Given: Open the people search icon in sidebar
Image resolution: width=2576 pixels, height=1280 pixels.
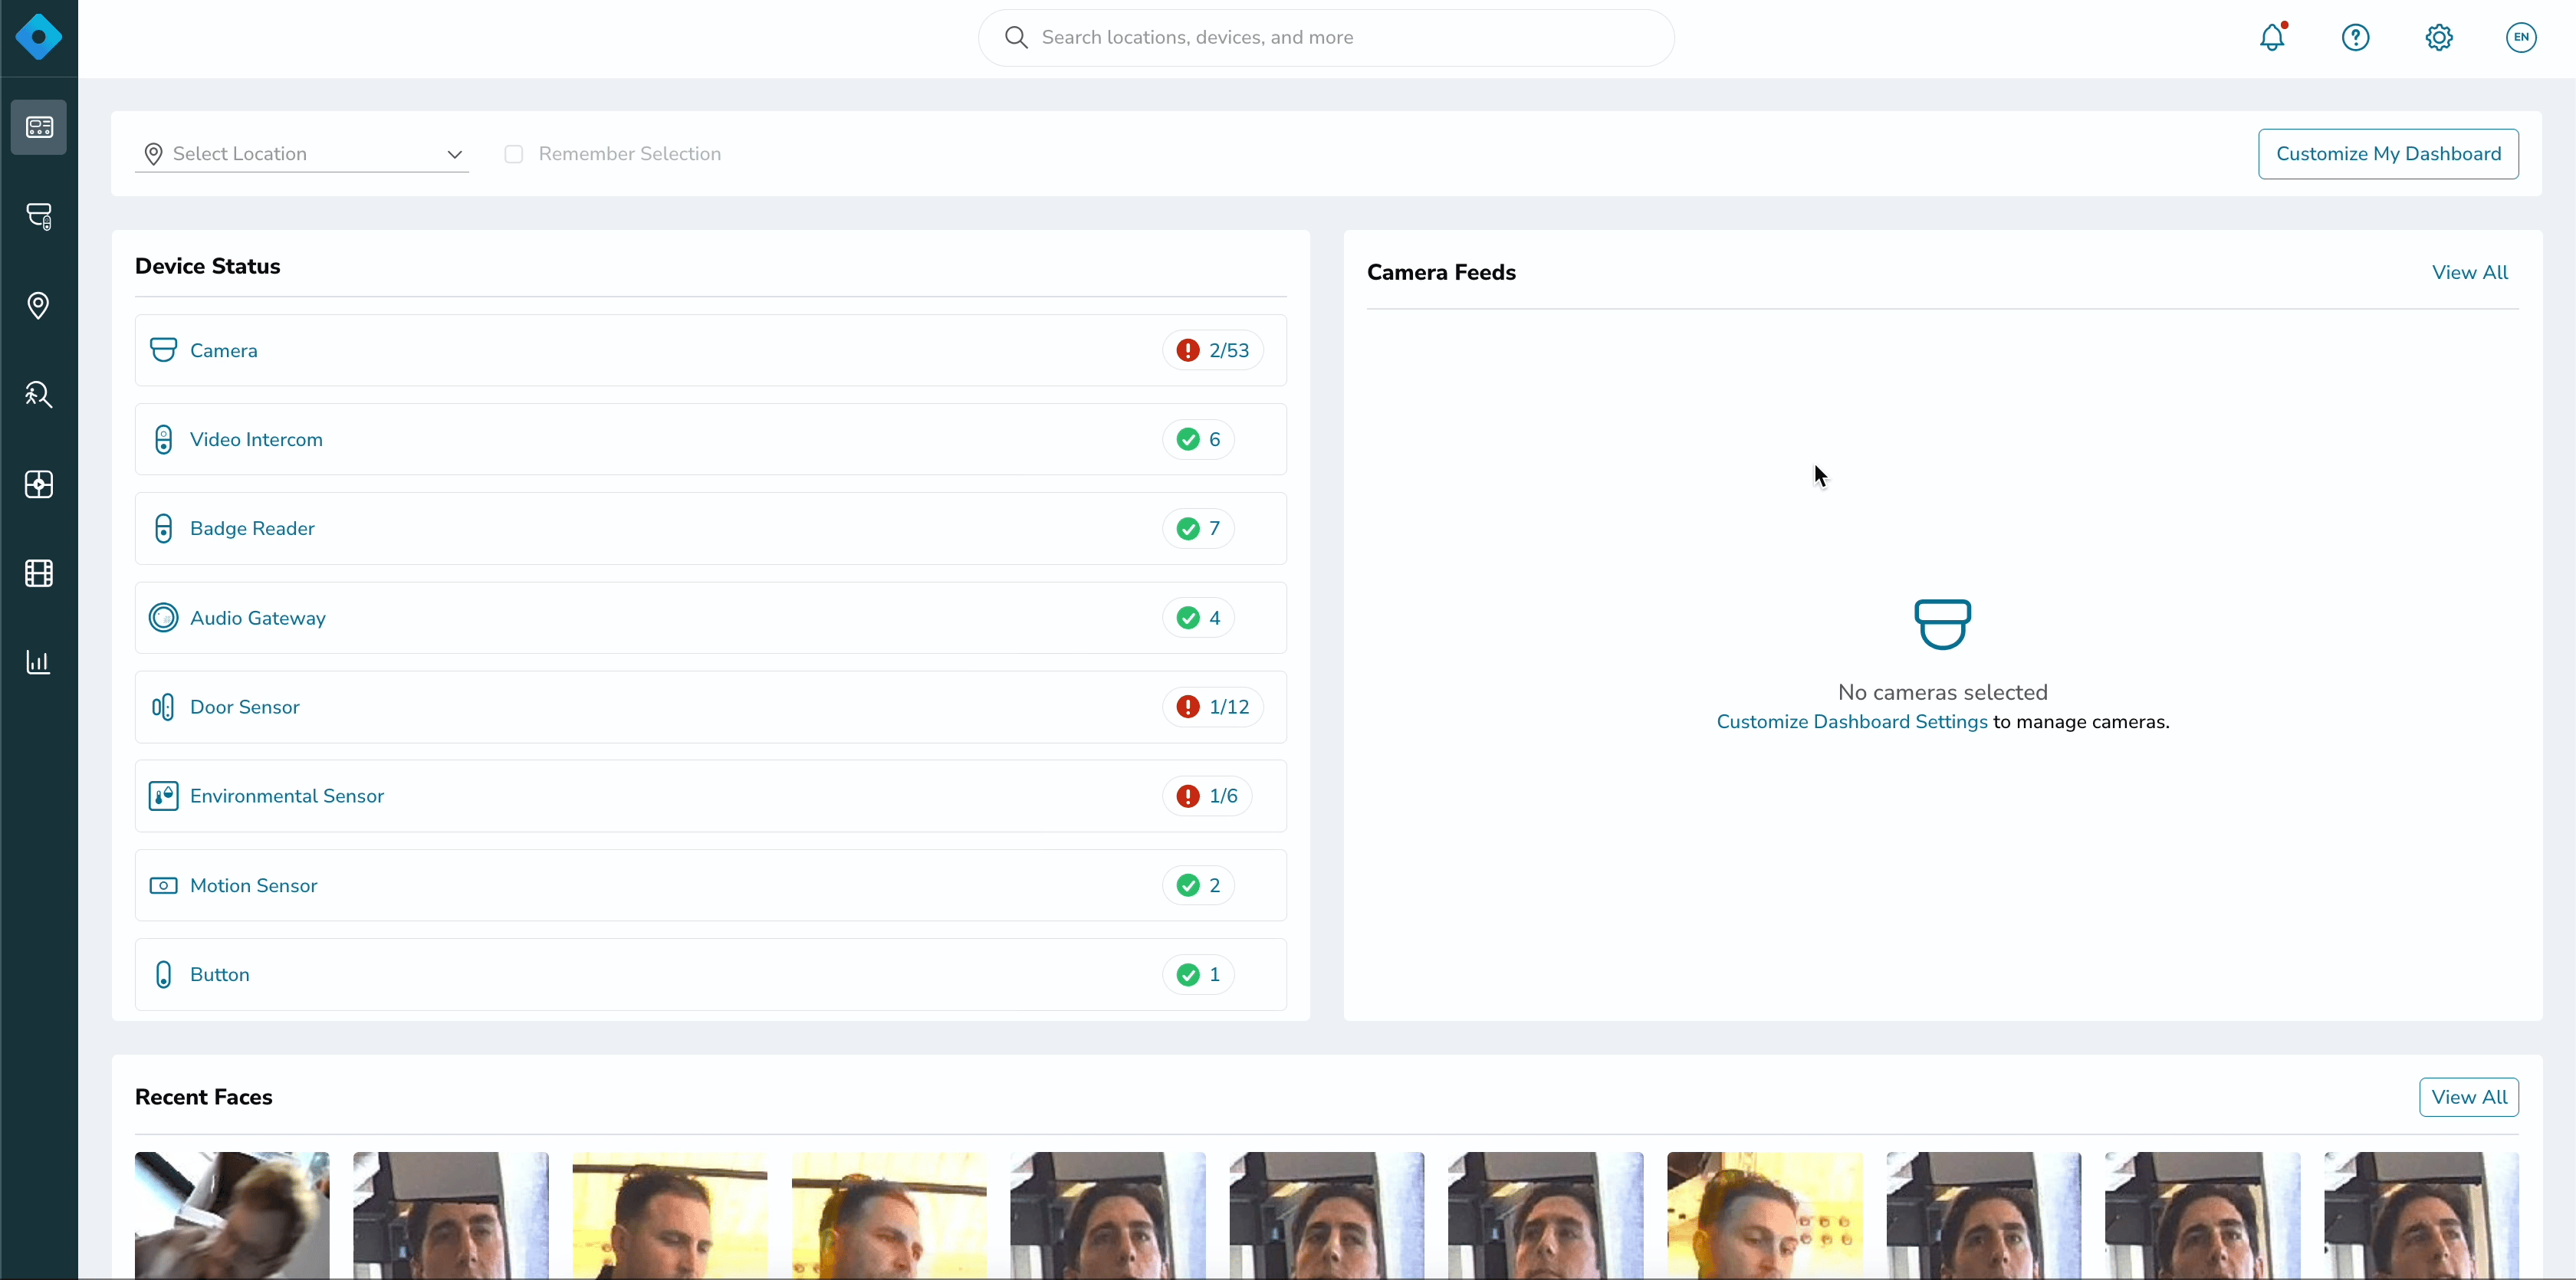Looking at the screenshot, I should pos(39,394).
